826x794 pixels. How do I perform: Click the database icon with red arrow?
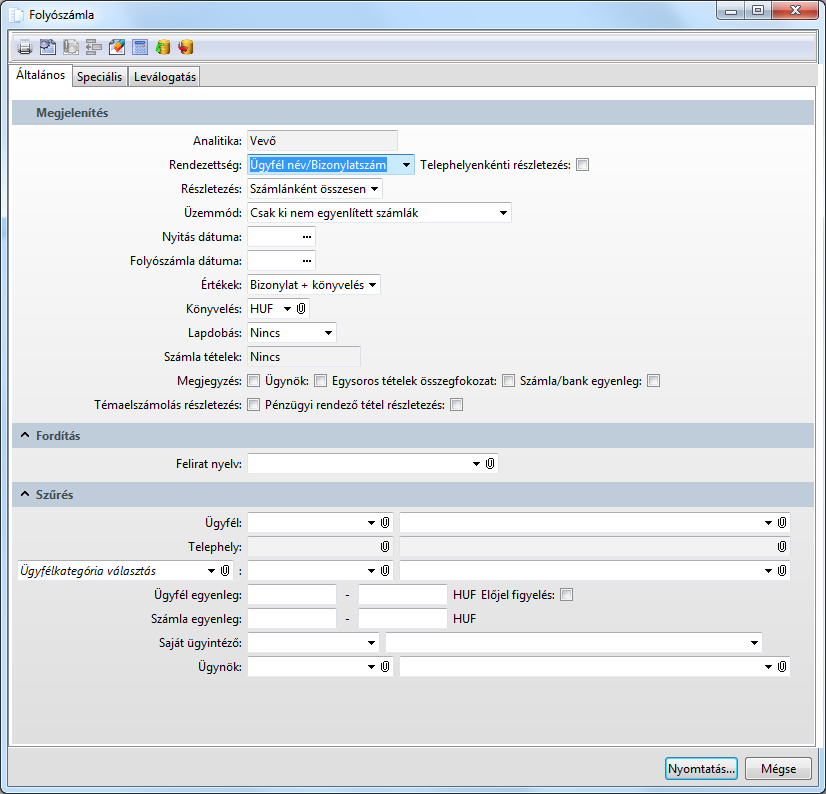click(x=186, y=47)
